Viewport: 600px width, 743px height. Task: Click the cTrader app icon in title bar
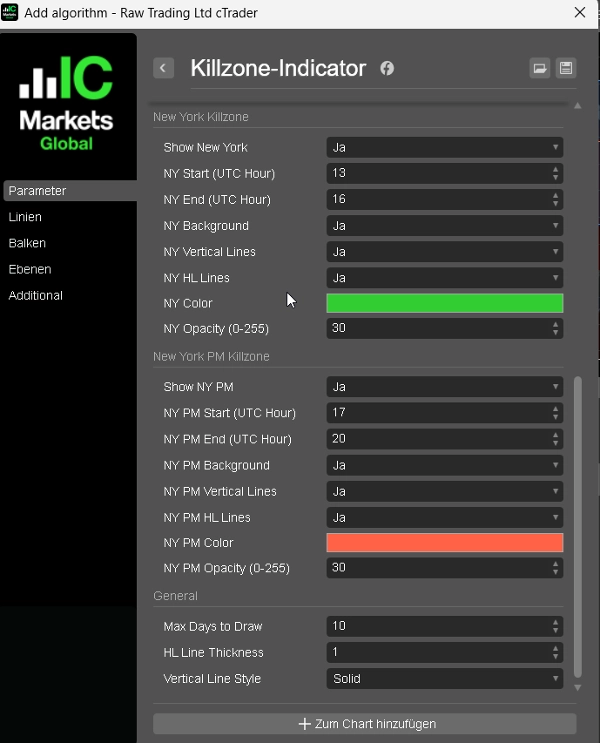11,12
